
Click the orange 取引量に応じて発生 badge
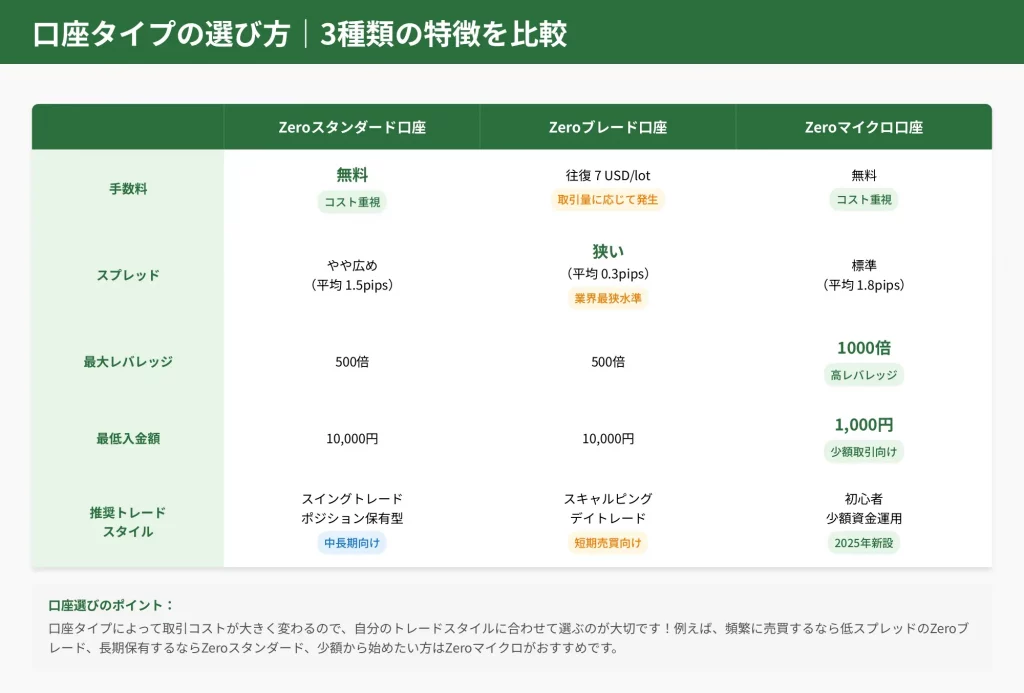coord(608,200)
